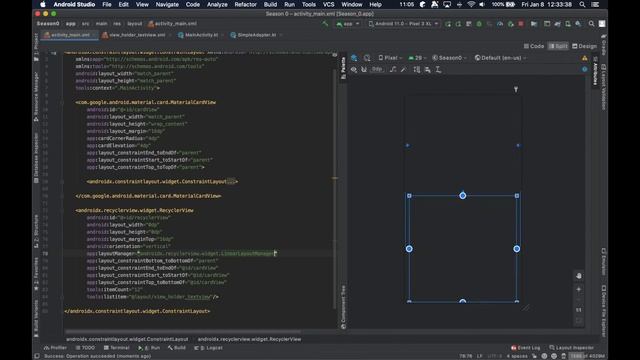Open the Build menu
This screenshot has height=360, width=640.
270,4
